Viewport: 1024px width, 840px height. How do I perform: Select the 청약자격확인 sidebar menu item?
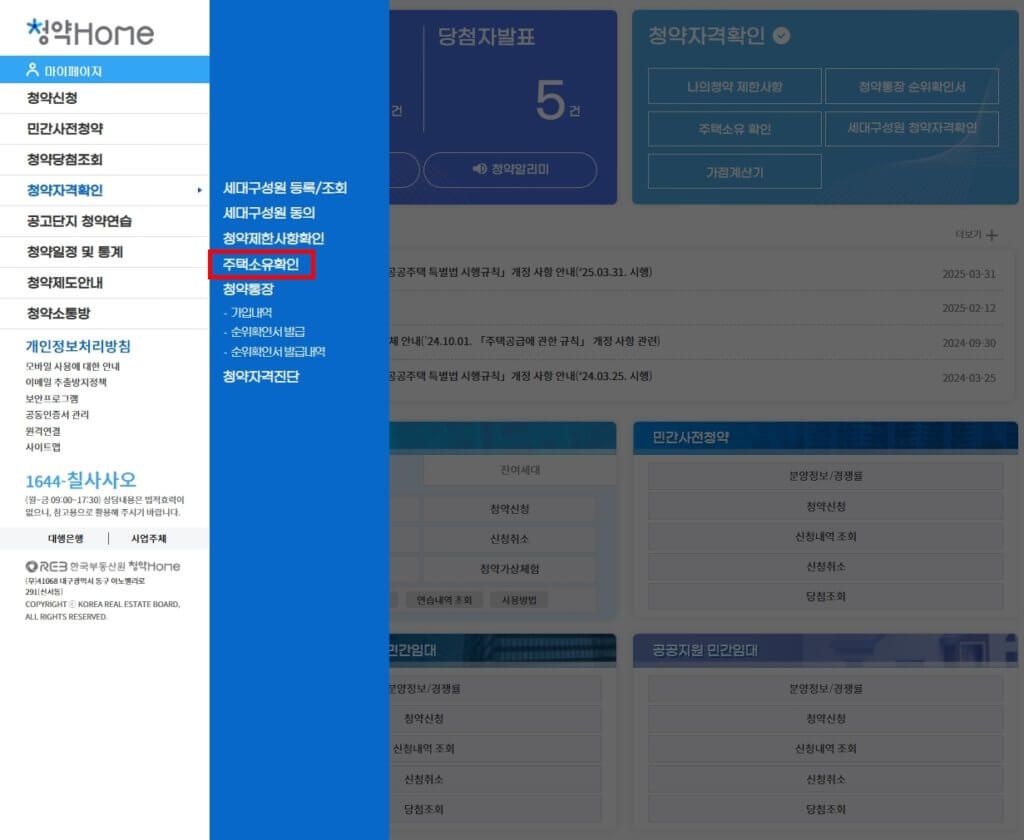104,190
